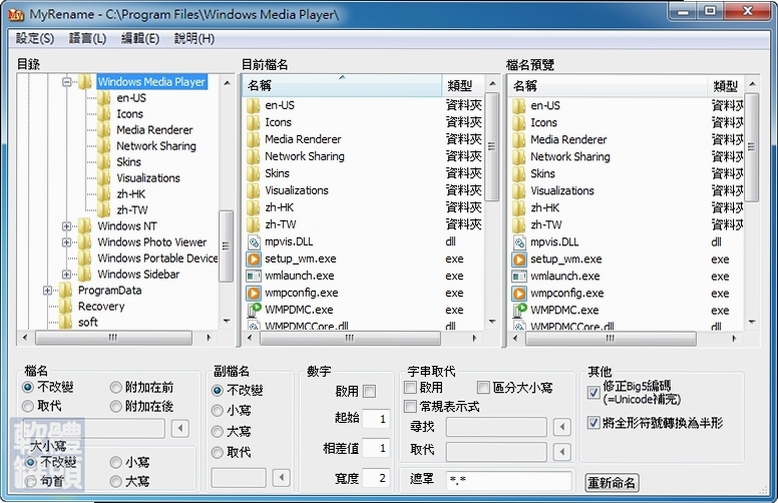Click mpvis.DLL file icon in current filenames list

pos(254,242)
